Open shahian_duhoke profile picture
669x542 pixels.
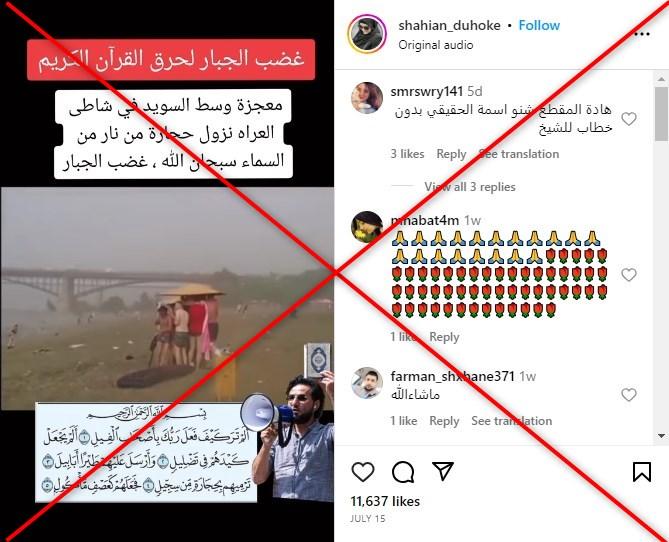pyautogui.click(x=367, y=34)
